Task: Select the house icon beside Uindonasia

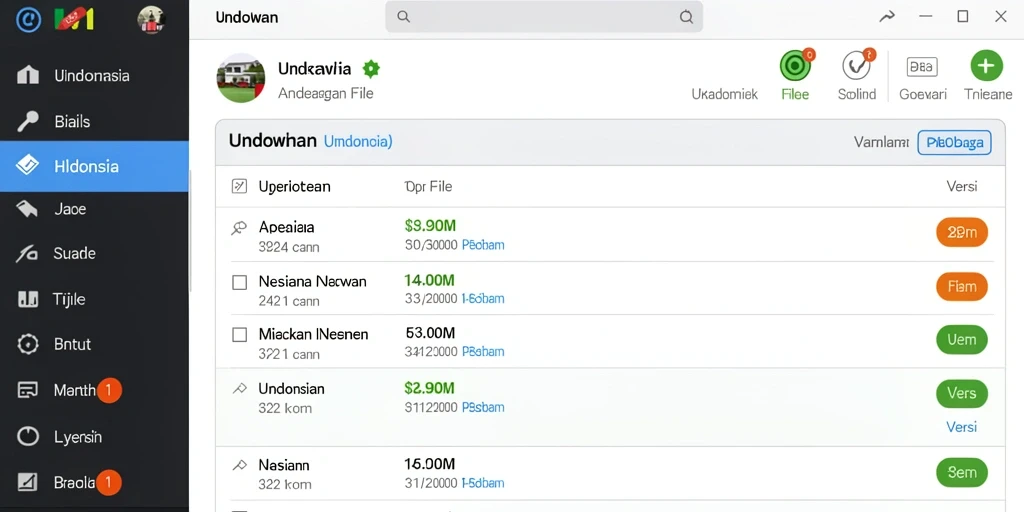Action: 27,75
